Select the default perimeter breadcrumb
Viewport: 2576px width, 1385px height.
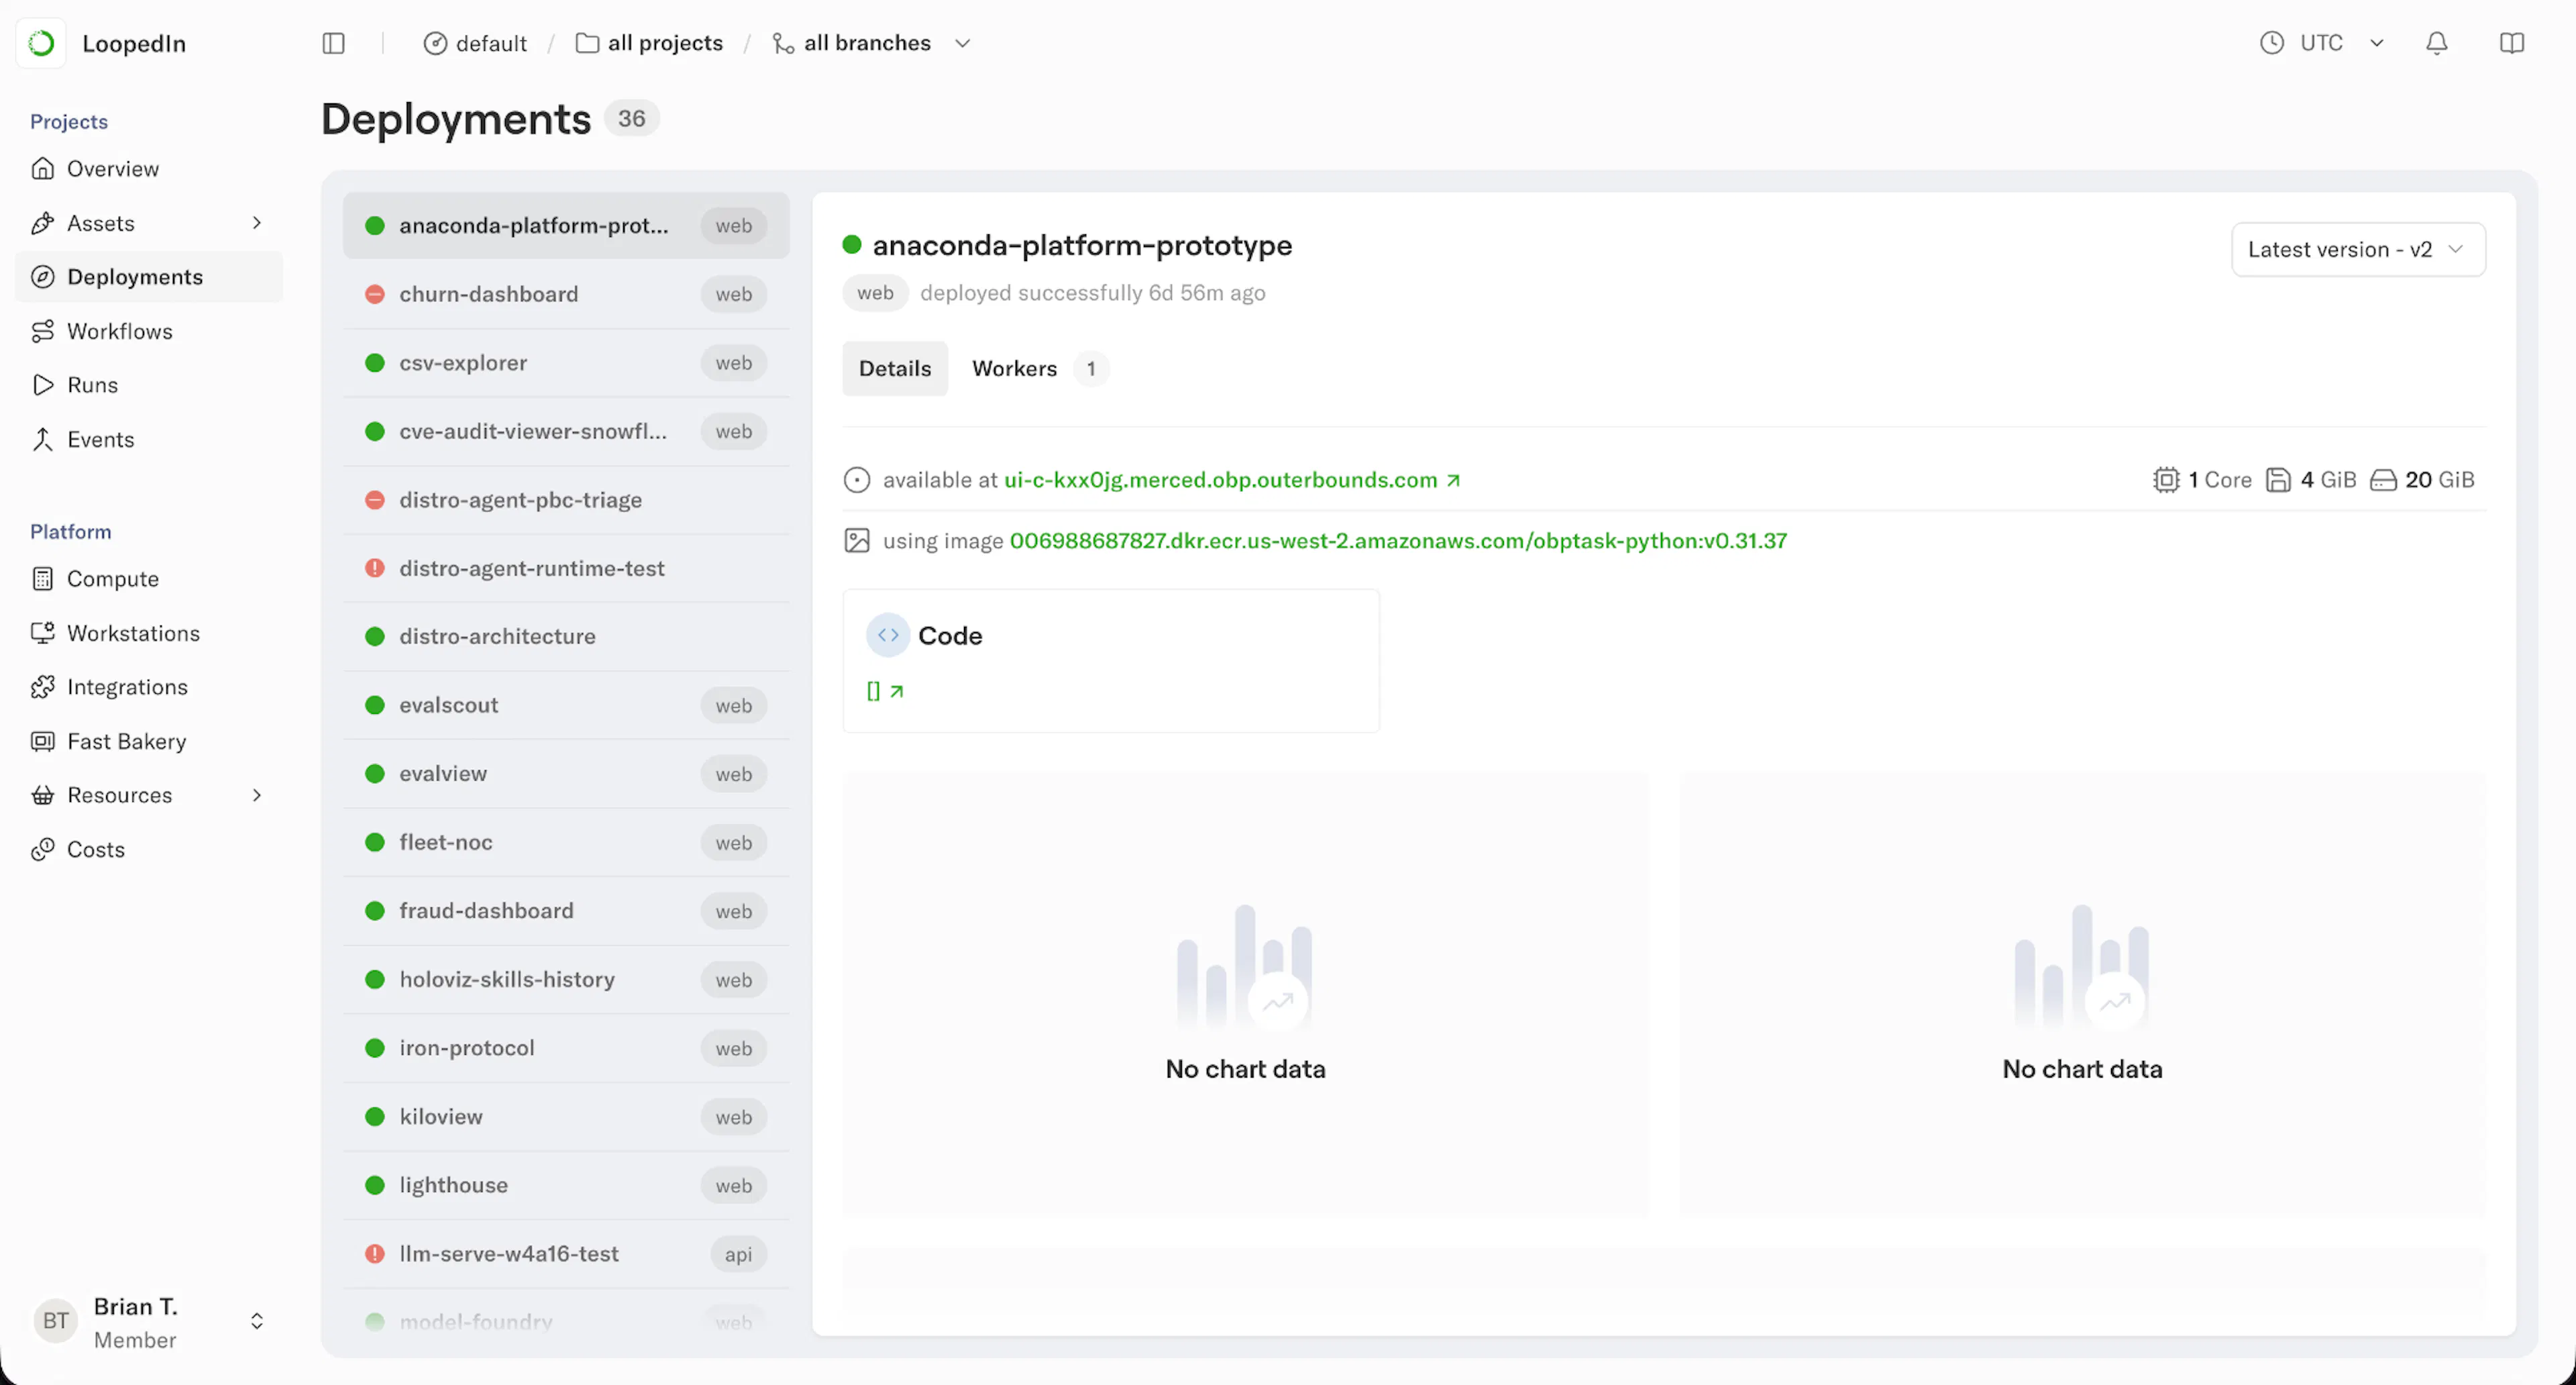click(475, 43)
